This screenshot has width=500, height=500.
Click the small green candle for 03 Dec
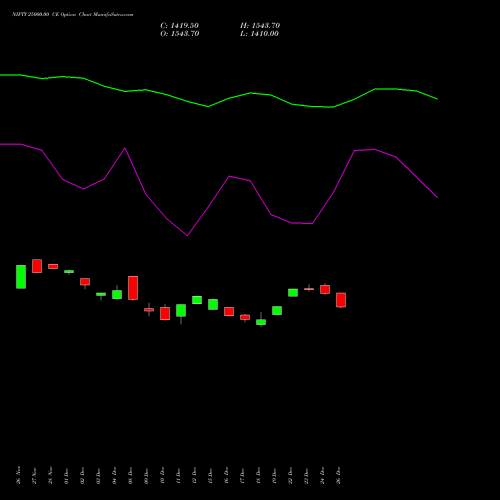click(x=101, y=294)
